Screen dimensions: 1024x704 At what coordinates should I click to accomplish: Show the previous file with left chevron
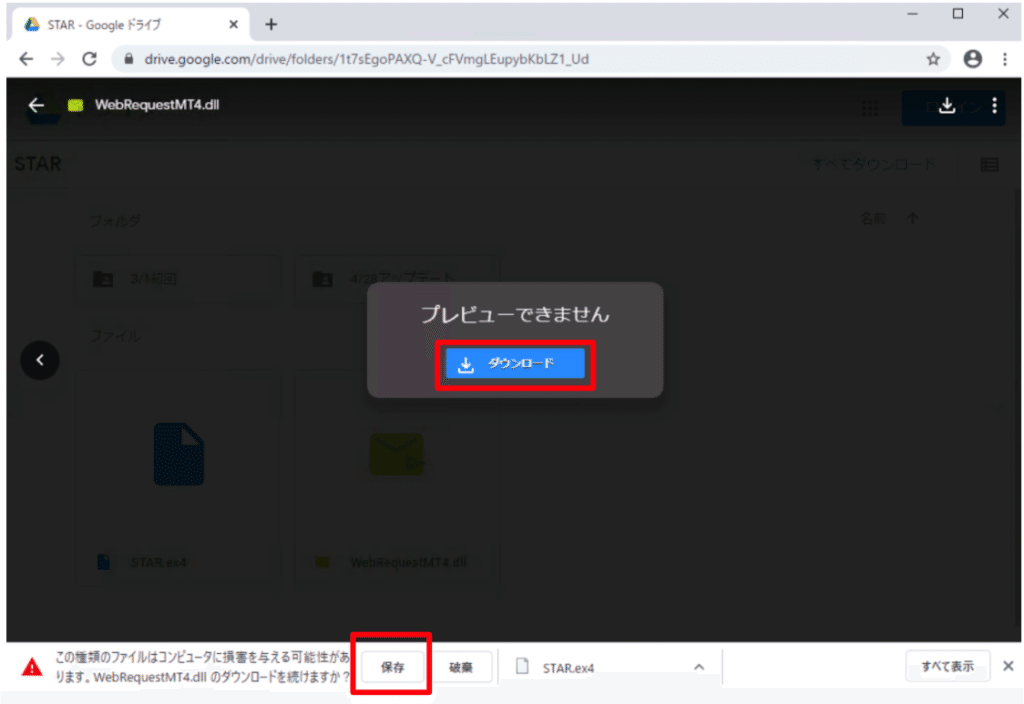click(x=40, y=360)
